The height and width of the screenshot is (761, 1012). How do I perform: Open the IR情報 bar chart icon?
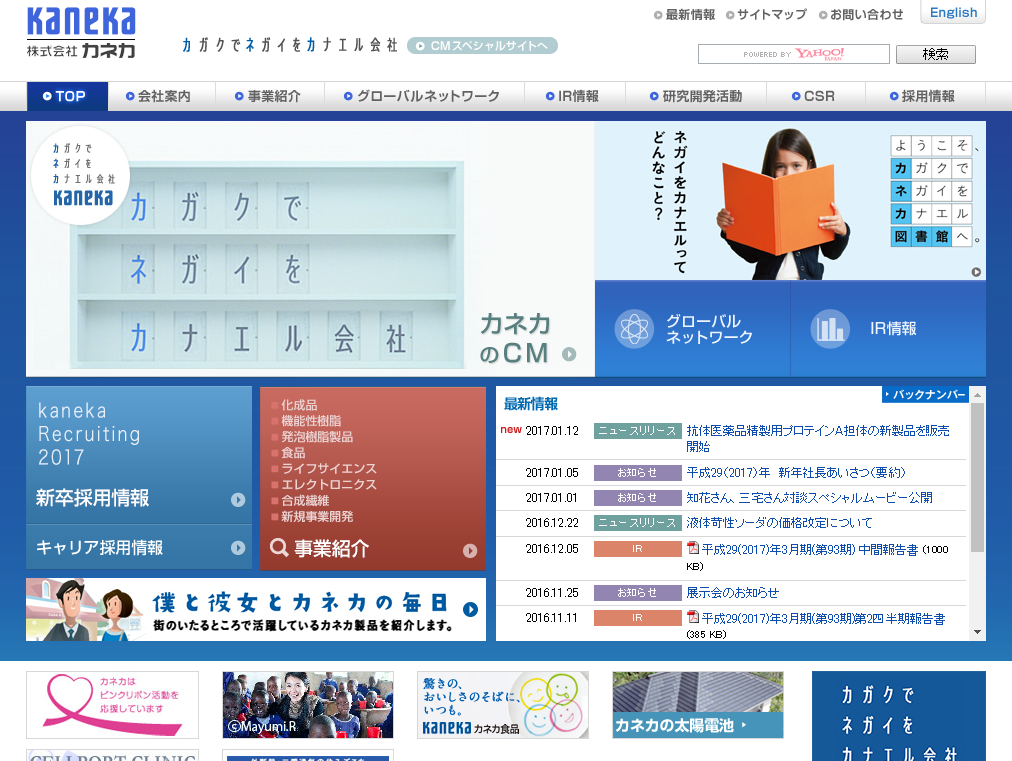coord(830,329)
